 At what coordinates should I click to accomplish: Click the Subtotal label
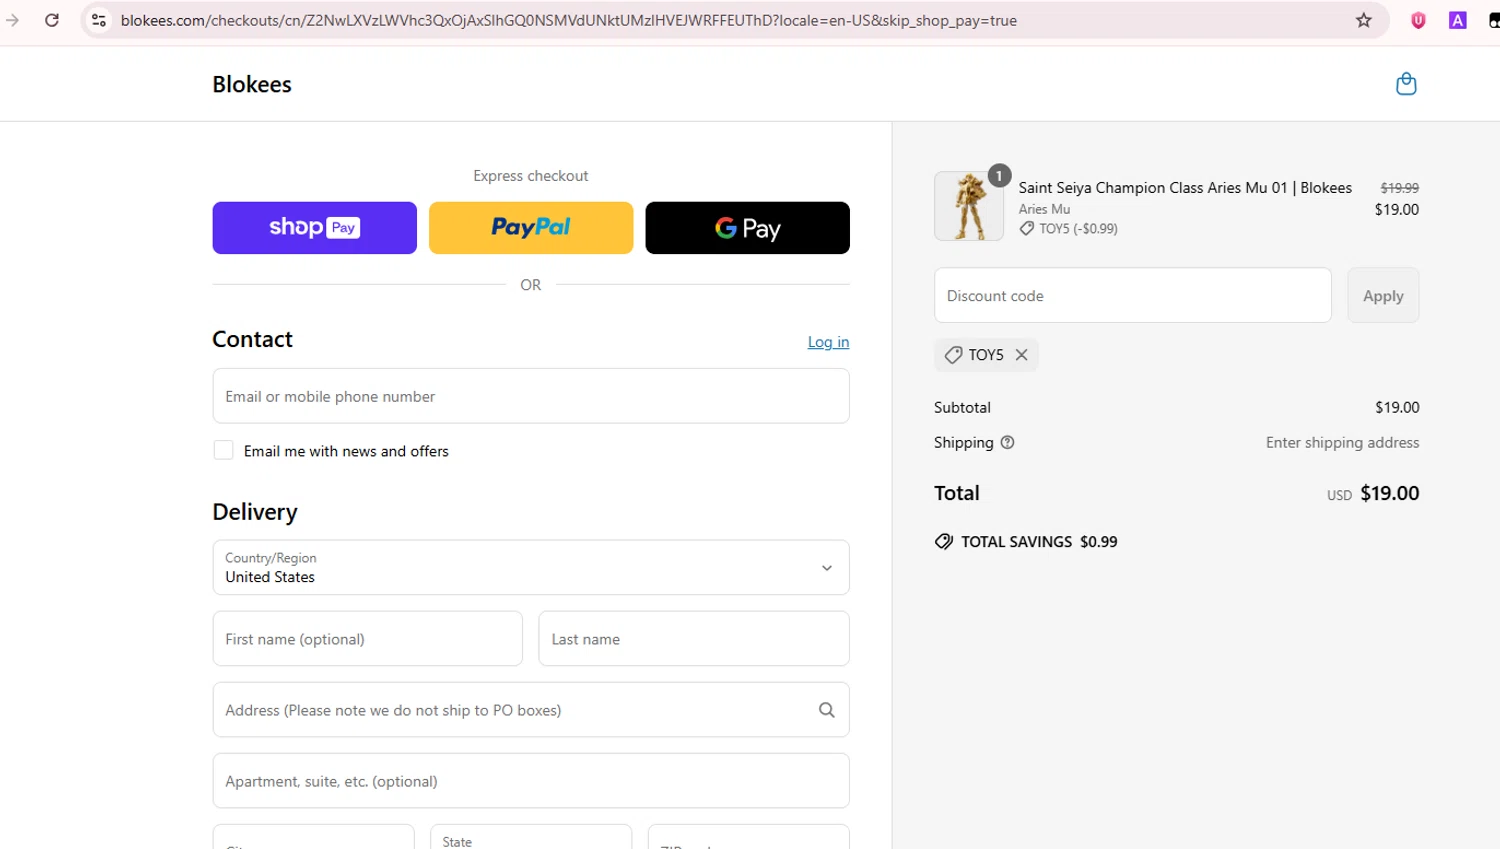point(962,407)
